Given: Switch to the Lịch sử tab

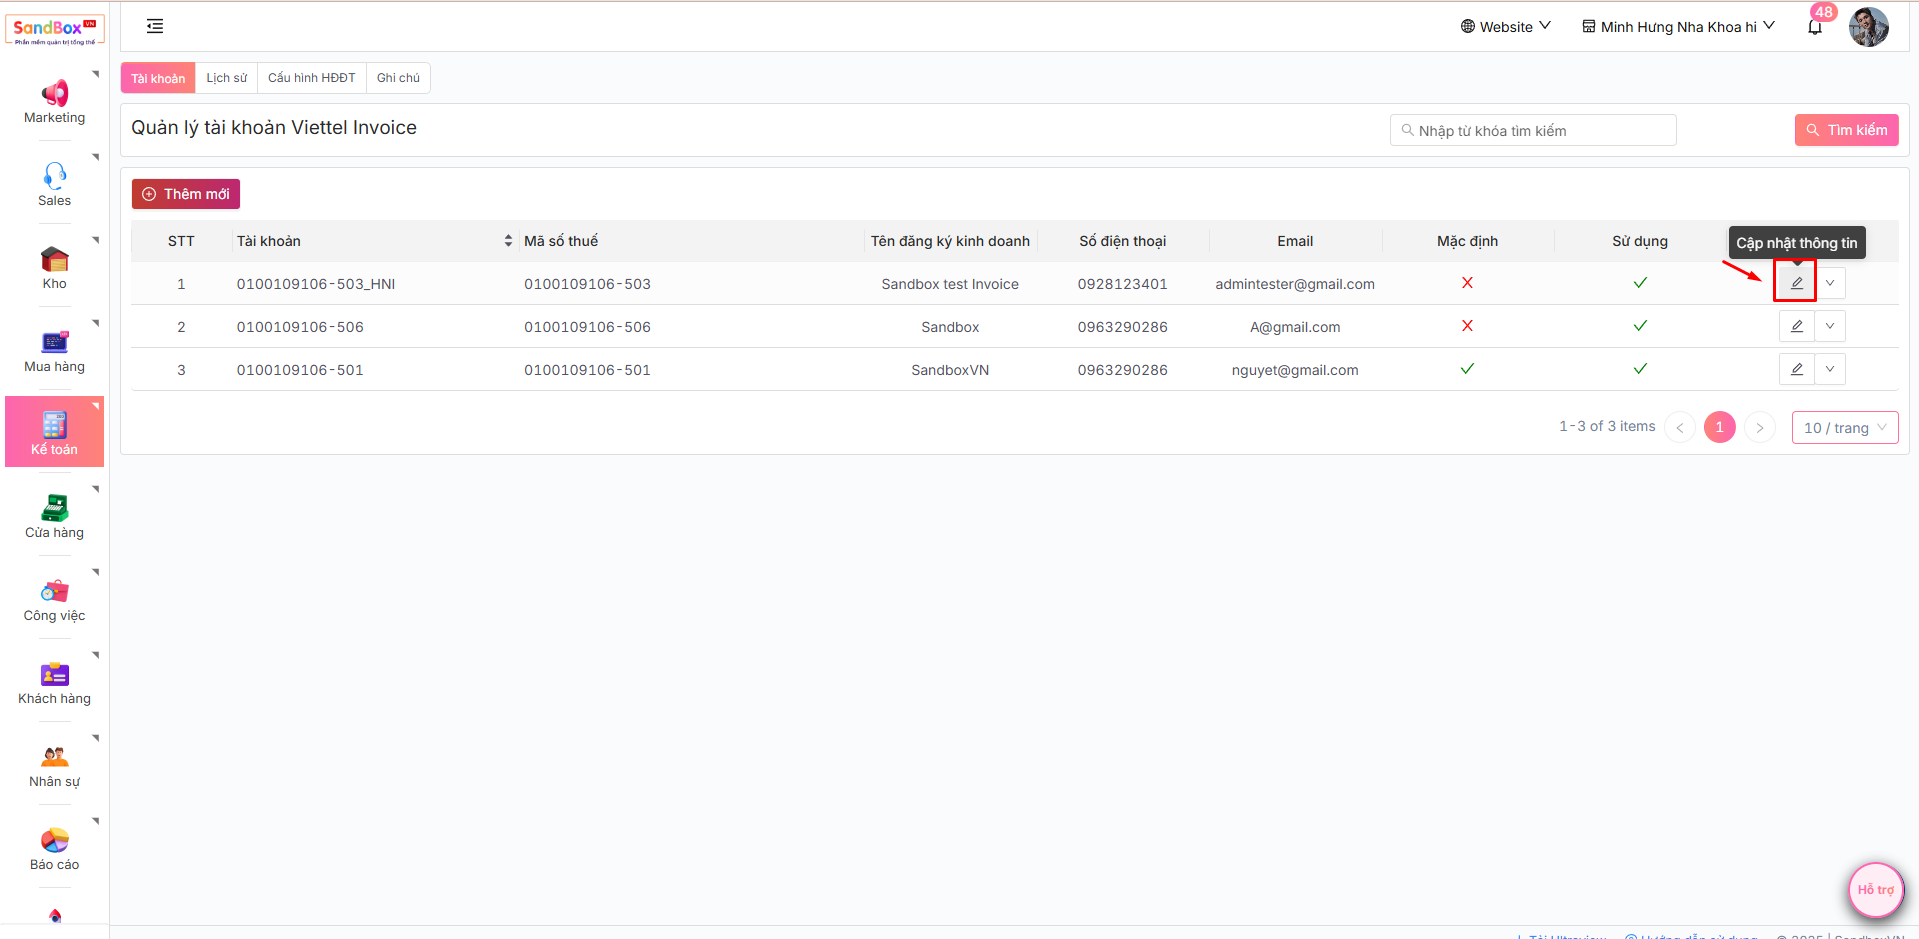Looking at the screenshot, I should coord(226,78).
